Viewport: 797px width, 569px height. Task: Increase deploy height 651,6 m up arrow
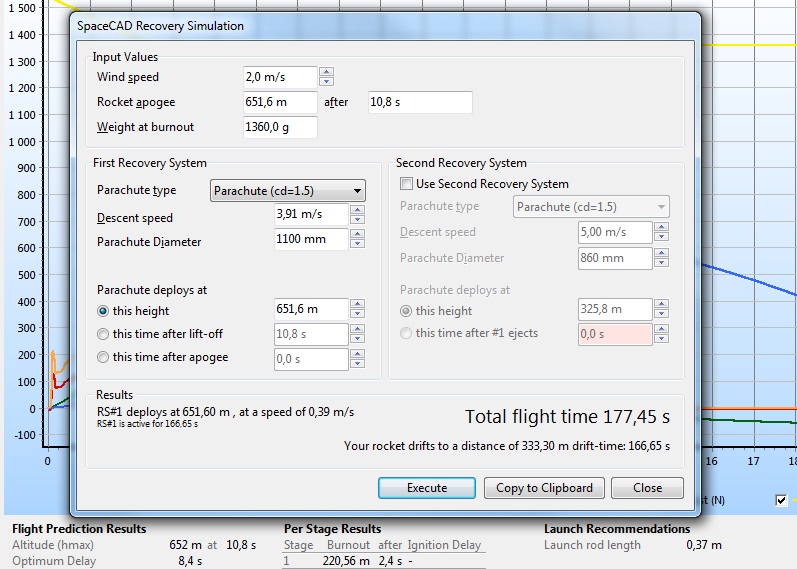357,304
